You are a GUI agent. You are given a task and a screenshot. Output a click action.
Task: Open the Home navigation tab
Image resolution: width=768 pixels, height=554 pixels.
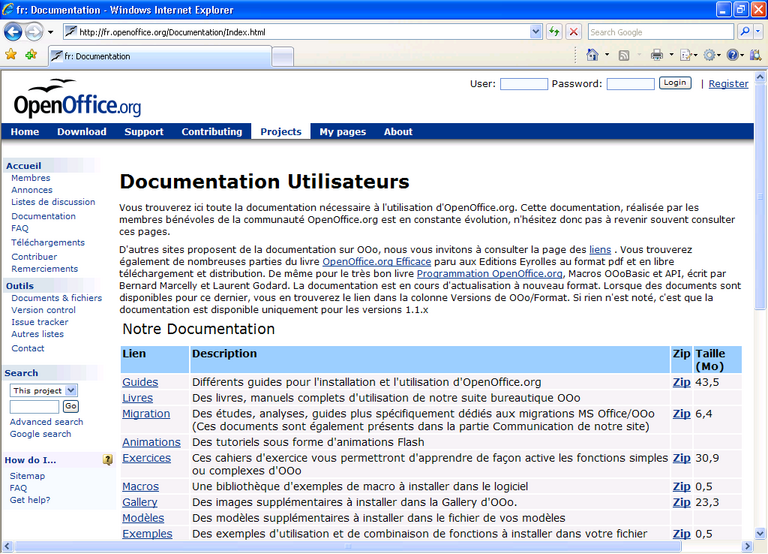click(x=24, y=131)
